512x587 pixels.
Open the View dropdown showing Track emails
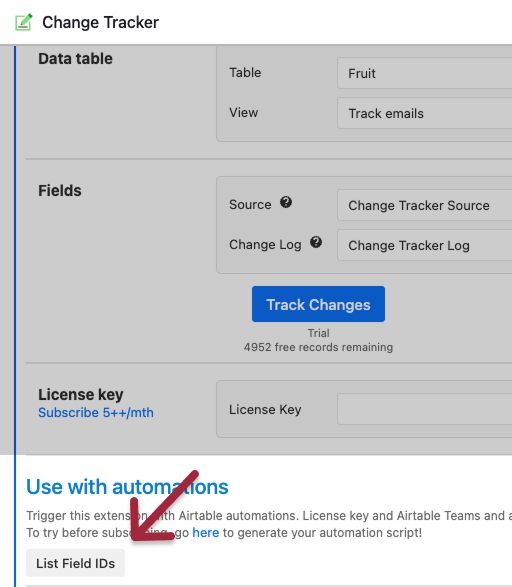(424, 113)
